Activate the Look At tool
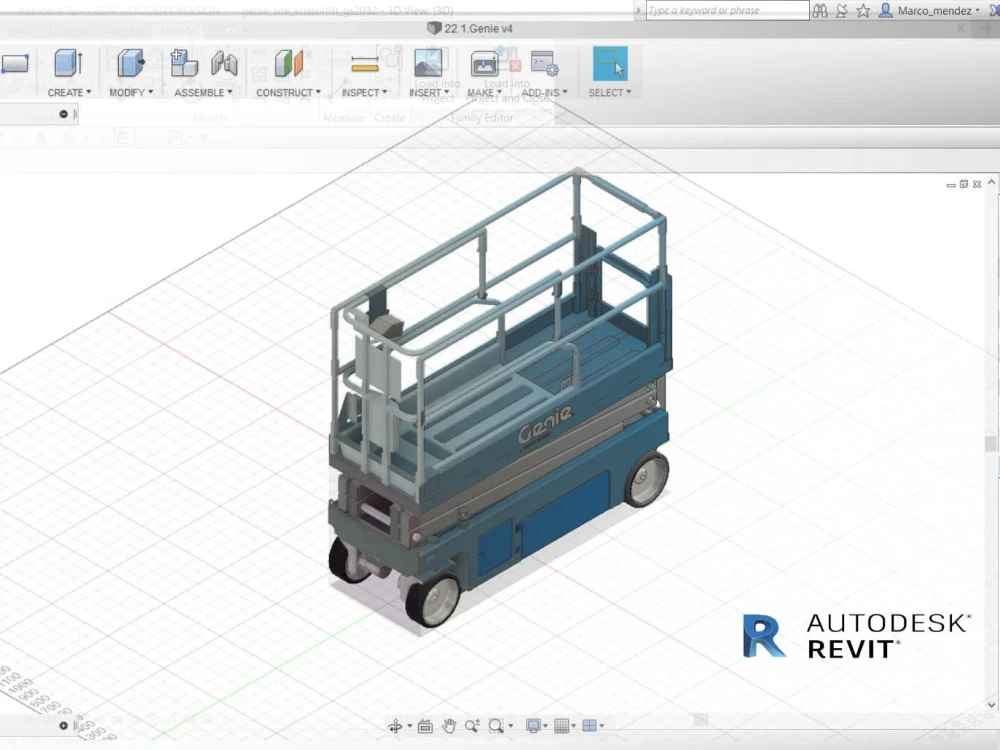Screen dimensions: 1000x750 point(425,725)
